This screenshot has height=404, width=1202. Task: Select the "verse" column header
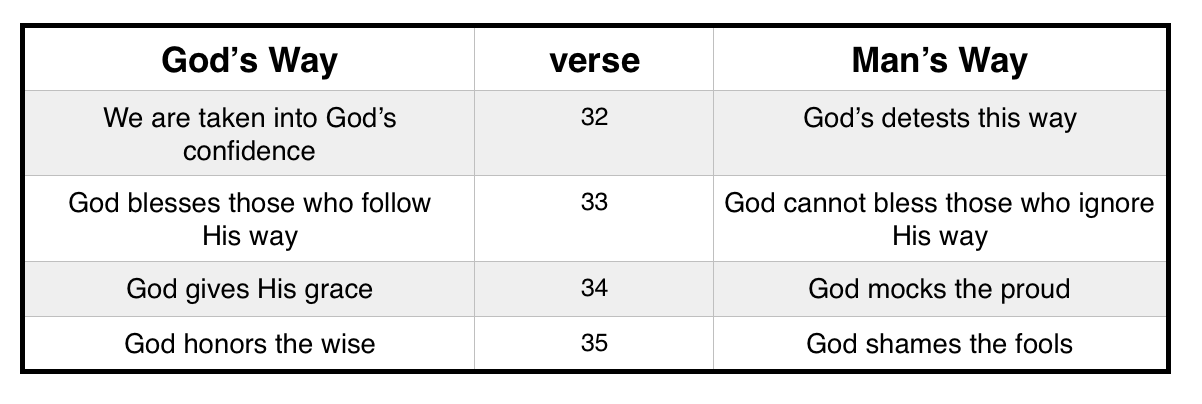[x=594, y=61]
